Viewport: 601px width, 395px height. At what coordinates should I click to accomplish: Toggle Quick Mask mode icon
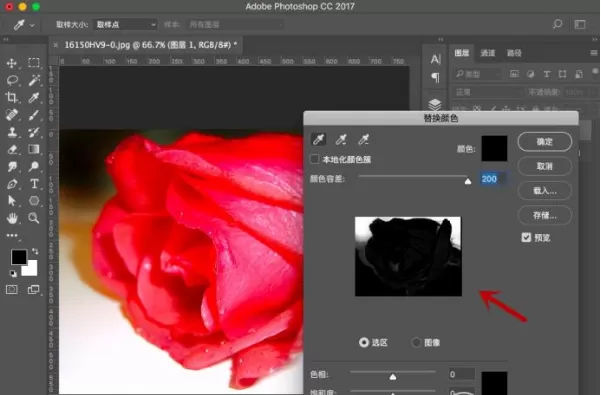click(12, 290)
